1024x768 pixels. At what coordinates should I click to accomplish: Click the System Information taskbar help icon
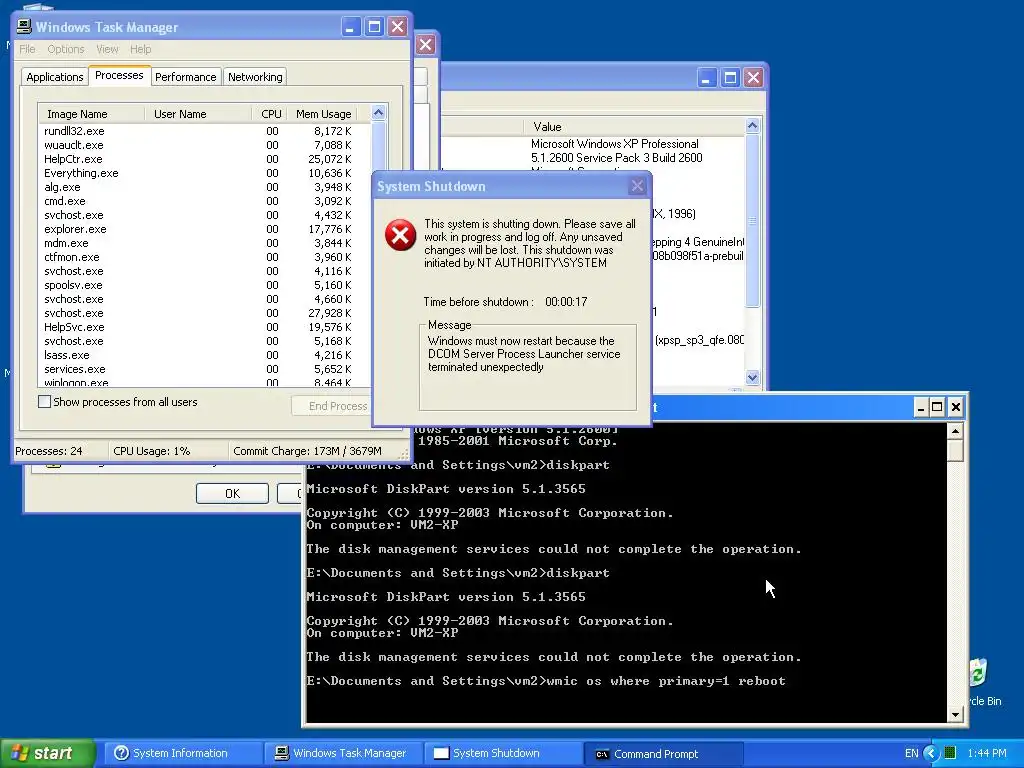click(121, 753)
